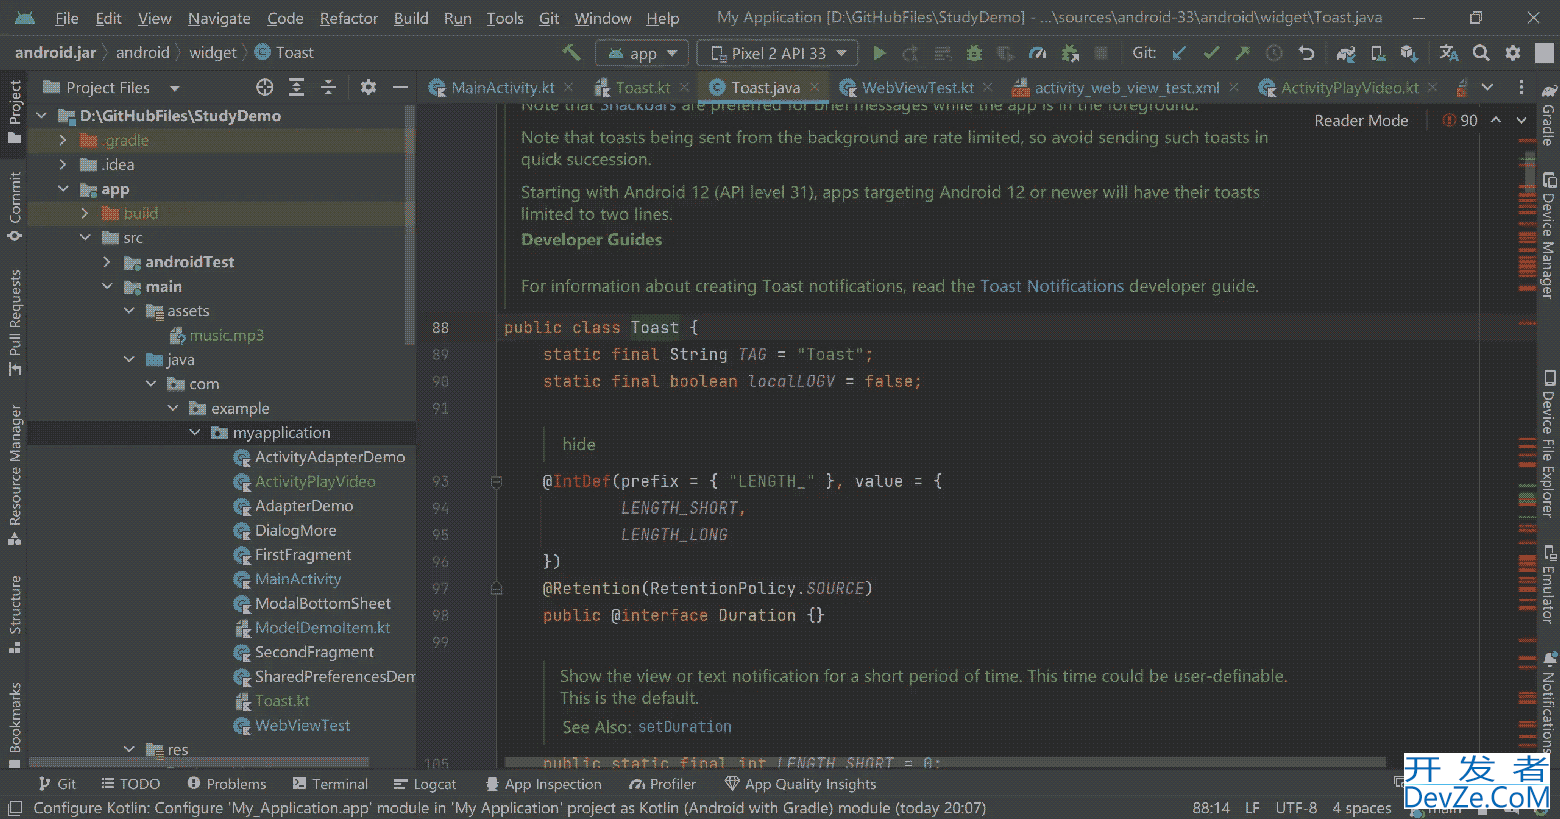1560x819 pixels.
Task: Click Collapse All icon in project panel
Action: point(328,87)
